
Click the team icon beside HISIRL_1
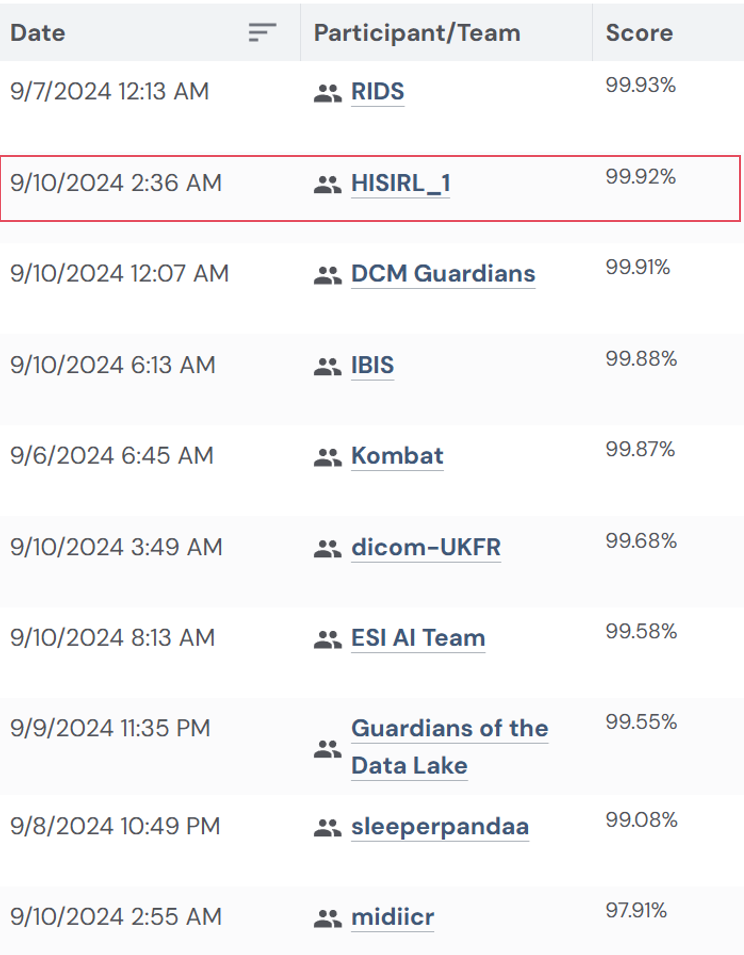[x=327, y=185]
